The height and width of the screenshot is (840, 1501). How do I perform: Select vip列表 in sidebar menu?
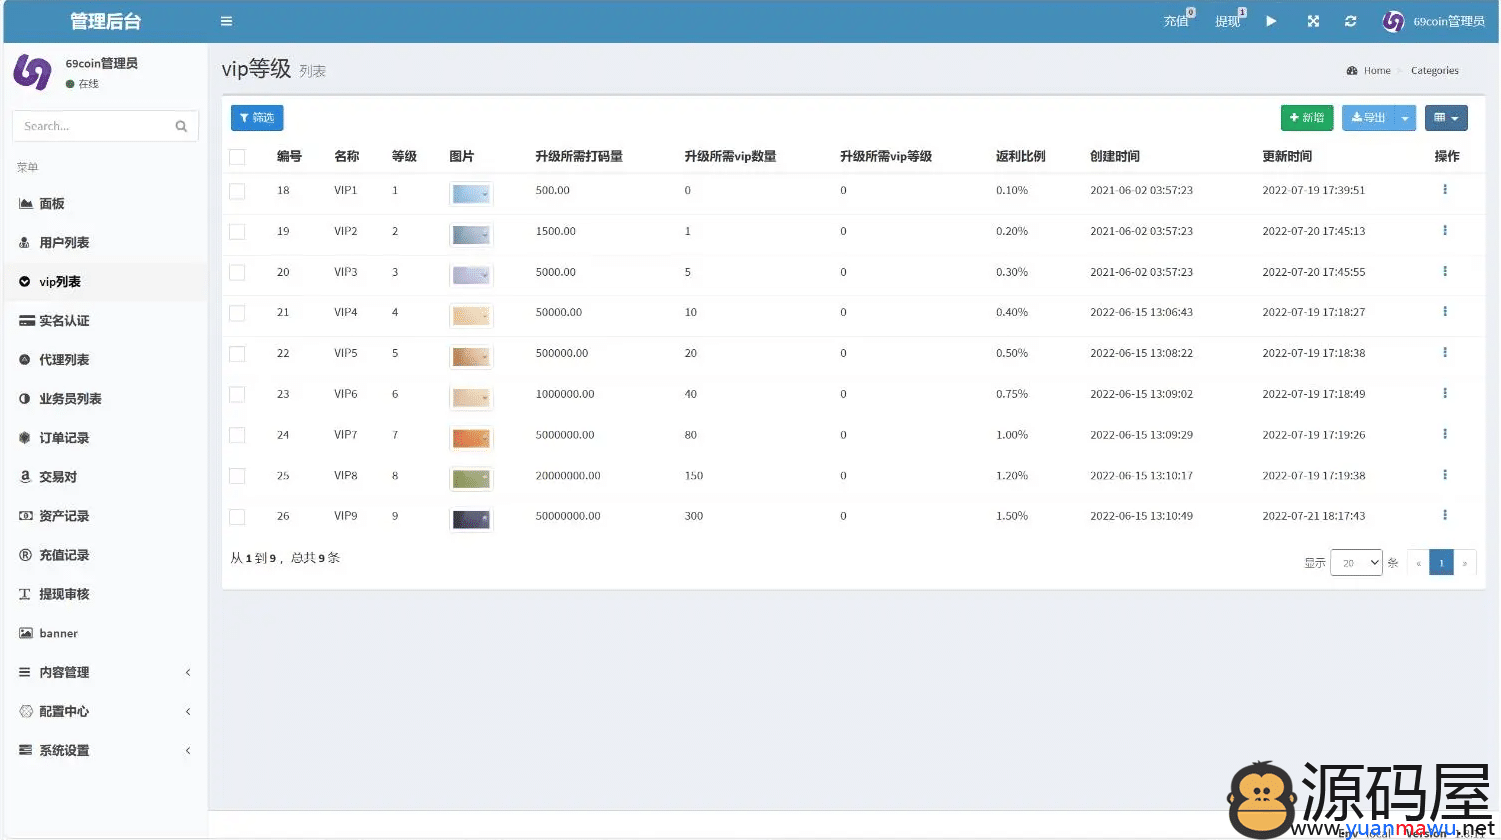104,281
